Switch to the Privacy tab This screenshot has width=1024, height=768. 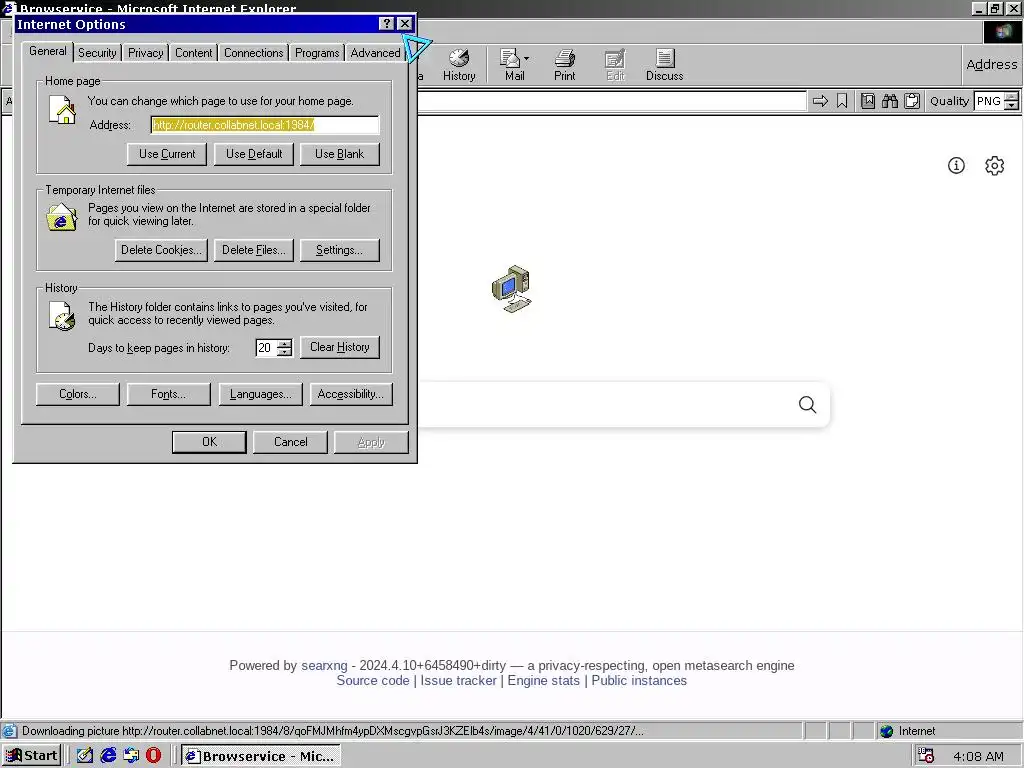tap(146, 53)
